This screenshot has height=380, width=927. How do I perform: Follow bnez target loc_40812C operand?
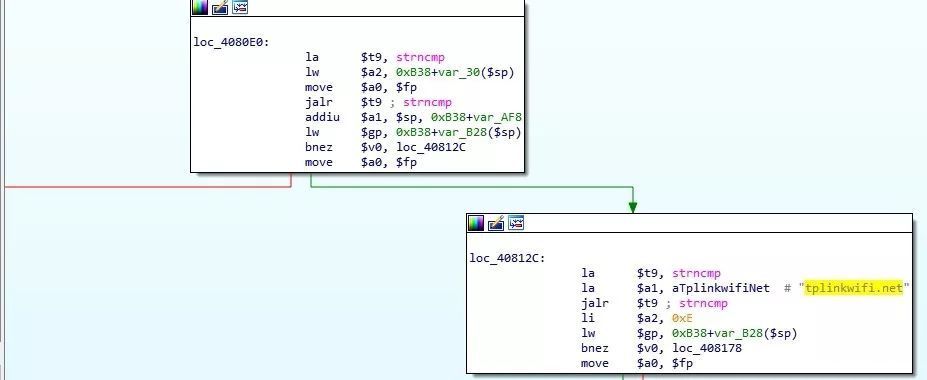click(x=430, y=147)
